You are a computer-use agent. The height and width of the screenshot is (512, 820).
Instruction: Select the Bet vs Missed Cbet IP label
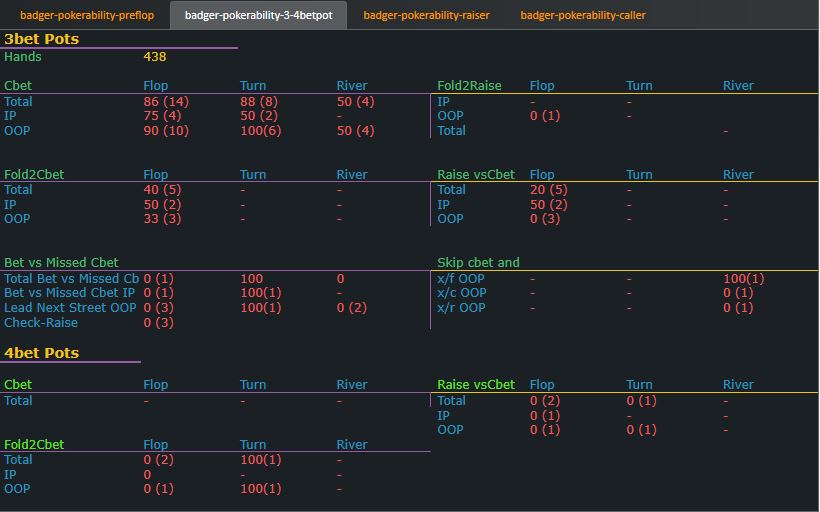tap(69, 293)
